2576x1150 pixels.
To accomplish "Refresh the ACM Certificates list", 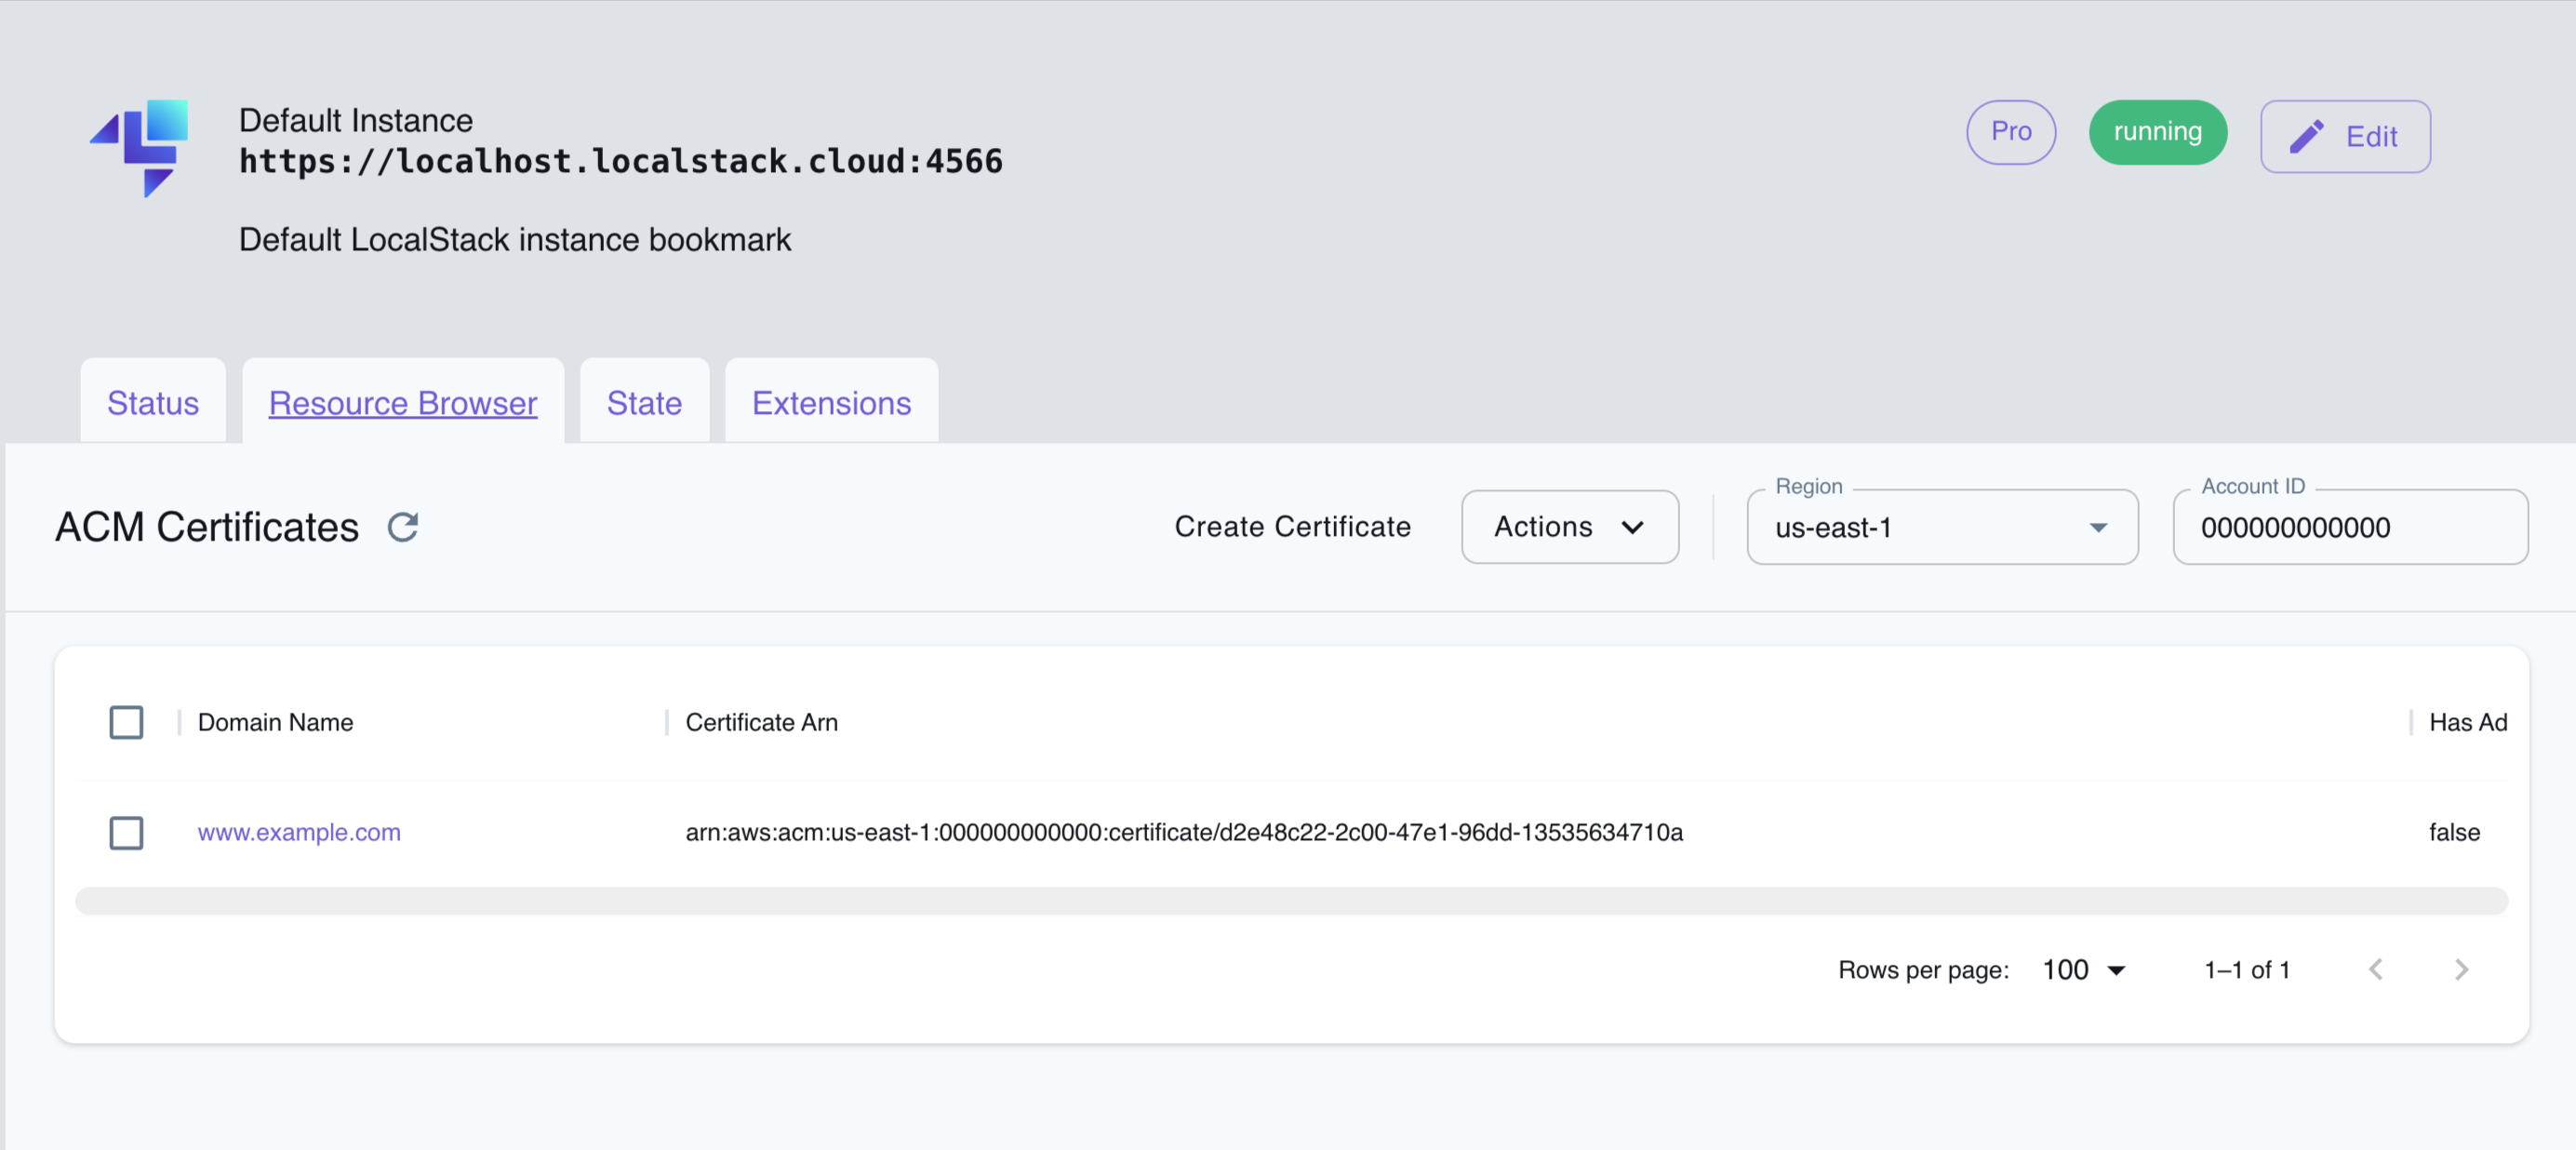I will 403,527.
